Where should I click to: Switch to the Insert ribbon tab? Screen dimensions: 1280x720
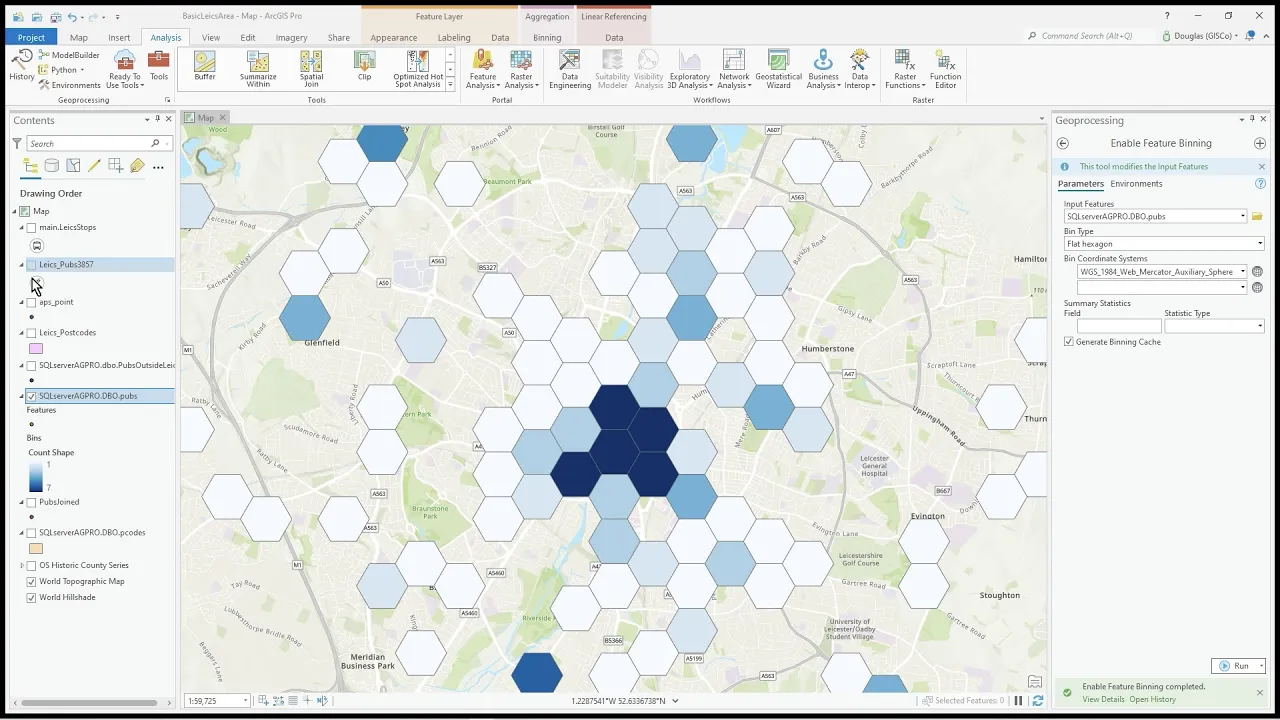[x=119, y=38]
